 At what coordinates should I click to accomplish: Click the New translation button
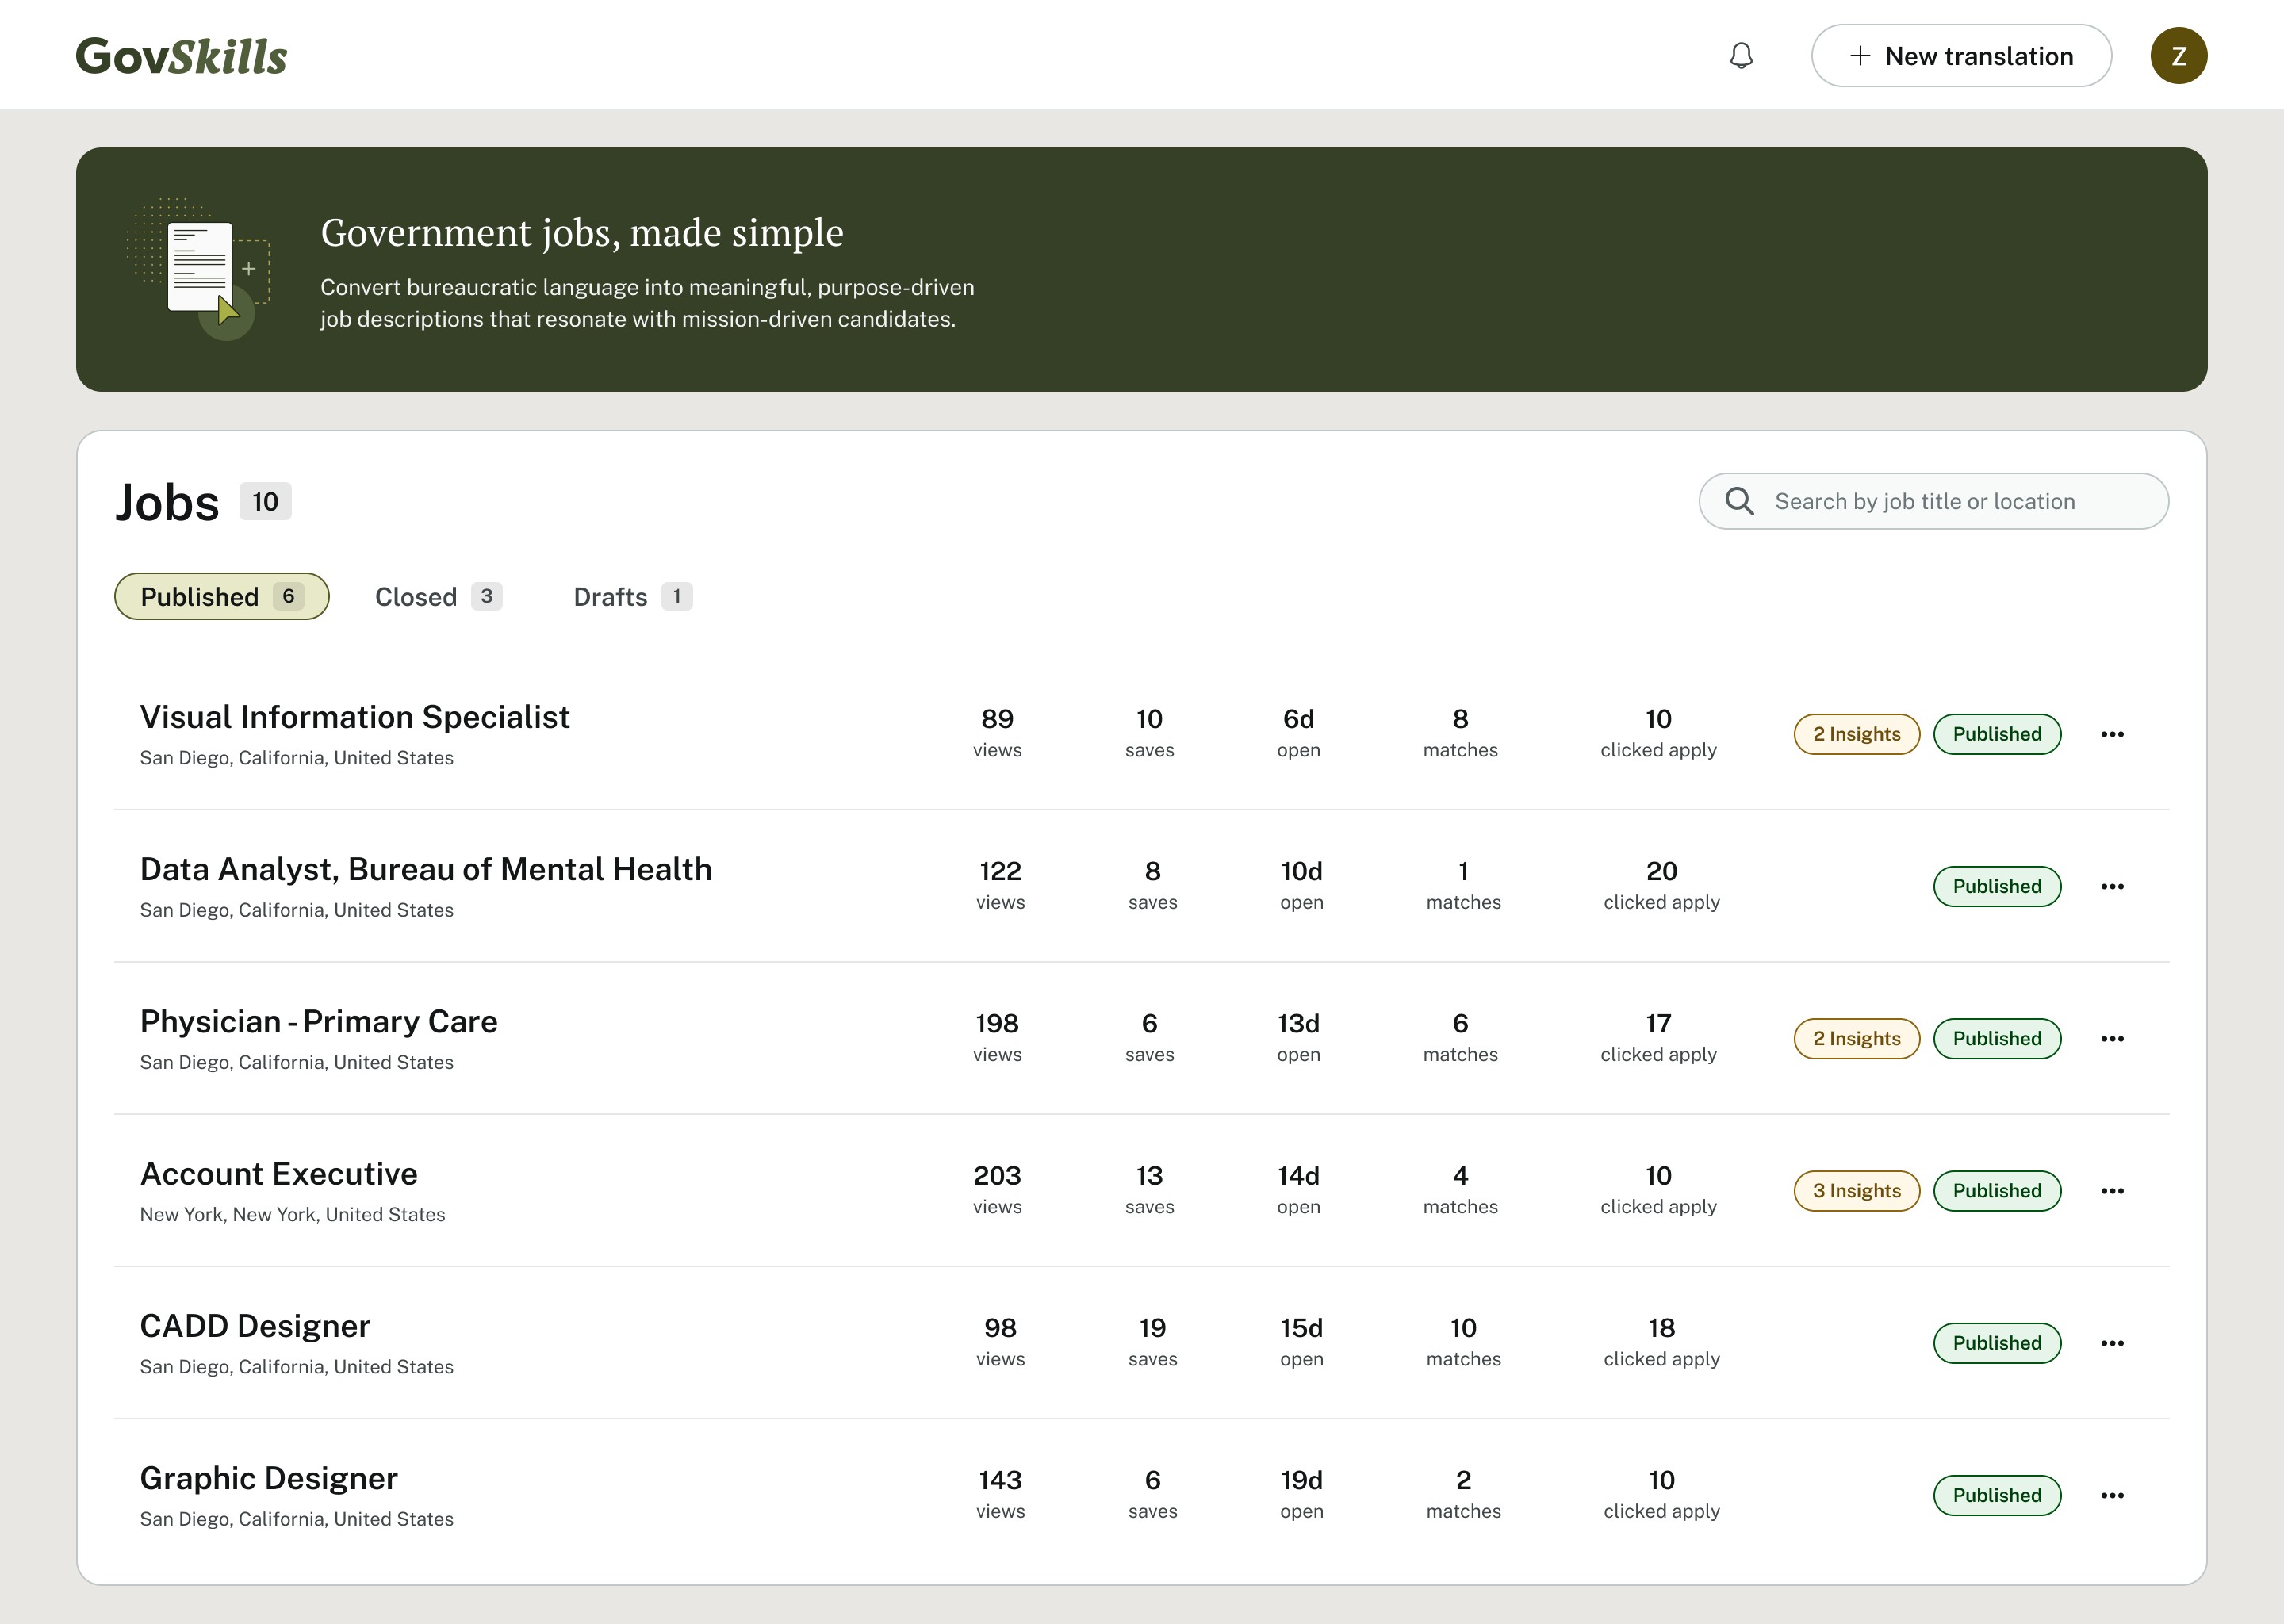click(x=1961, y=55)
